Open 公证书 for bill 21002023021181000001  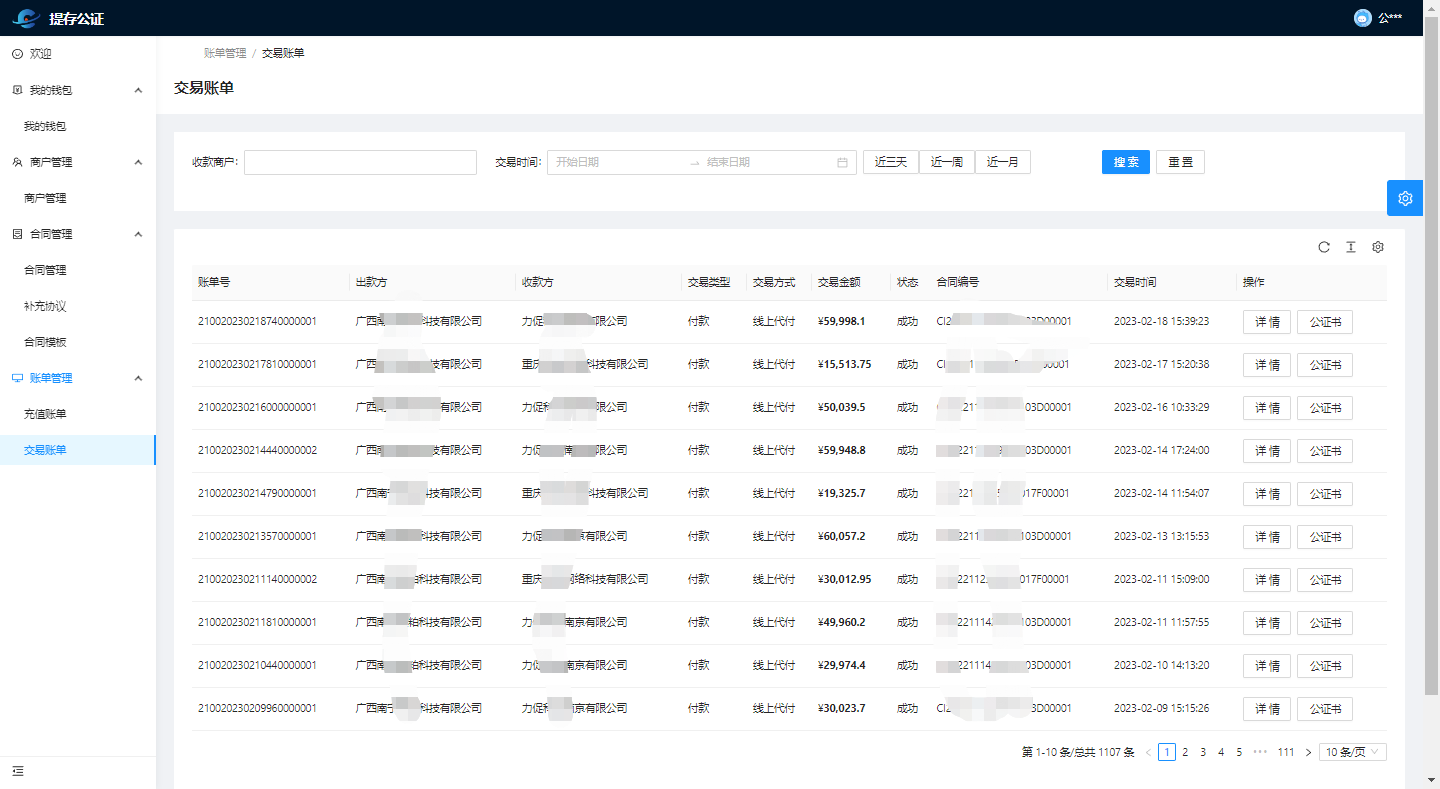click(x=1325, y=623)
